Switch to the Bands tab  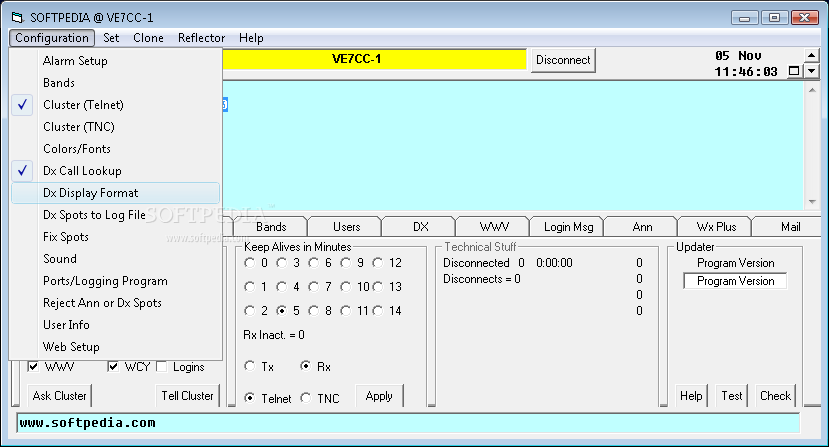[x=271, y=227]
